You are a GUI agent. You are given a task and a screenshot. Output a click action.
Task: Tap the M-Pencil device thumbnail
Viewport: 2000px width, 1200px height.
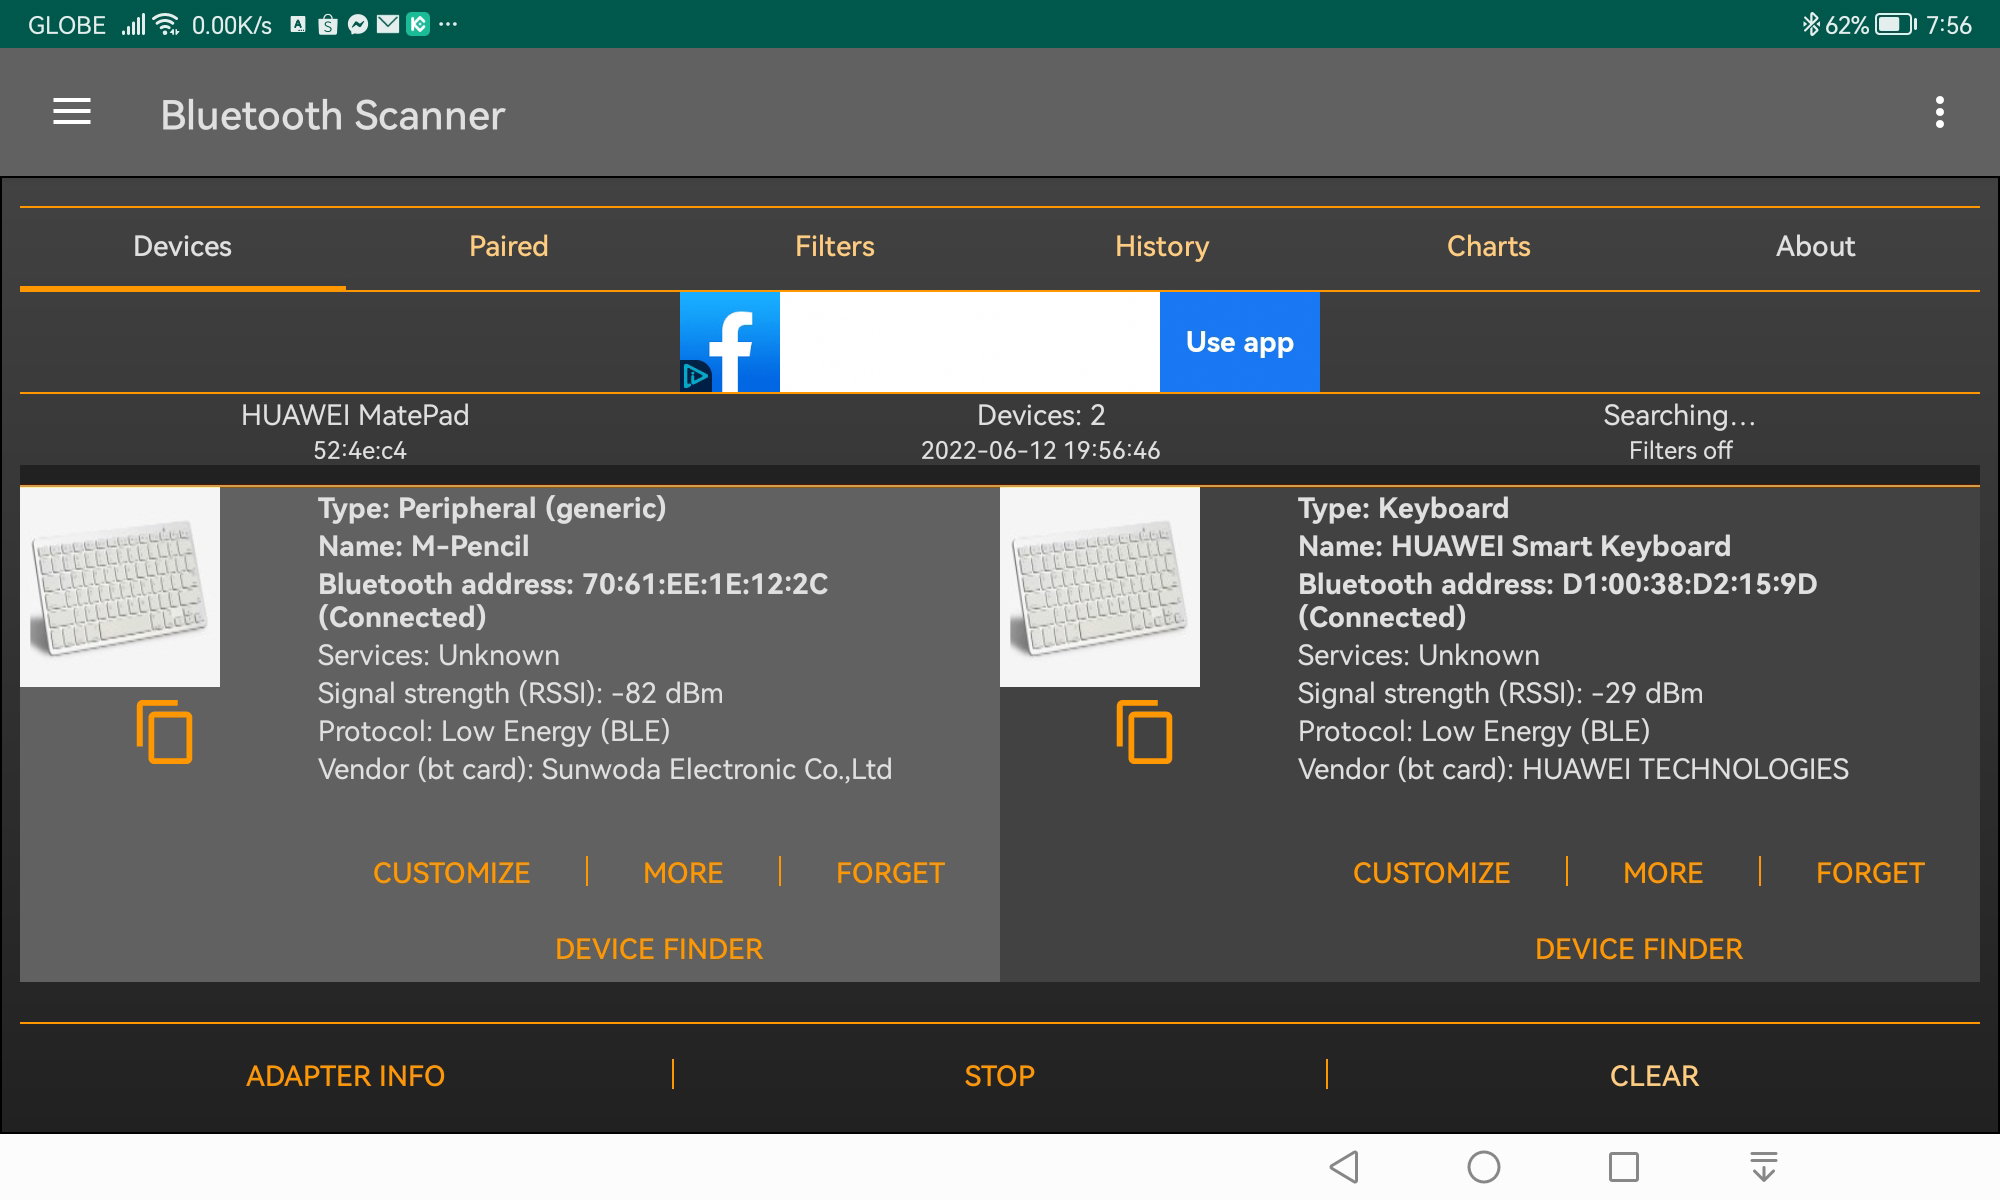(120, 587)
